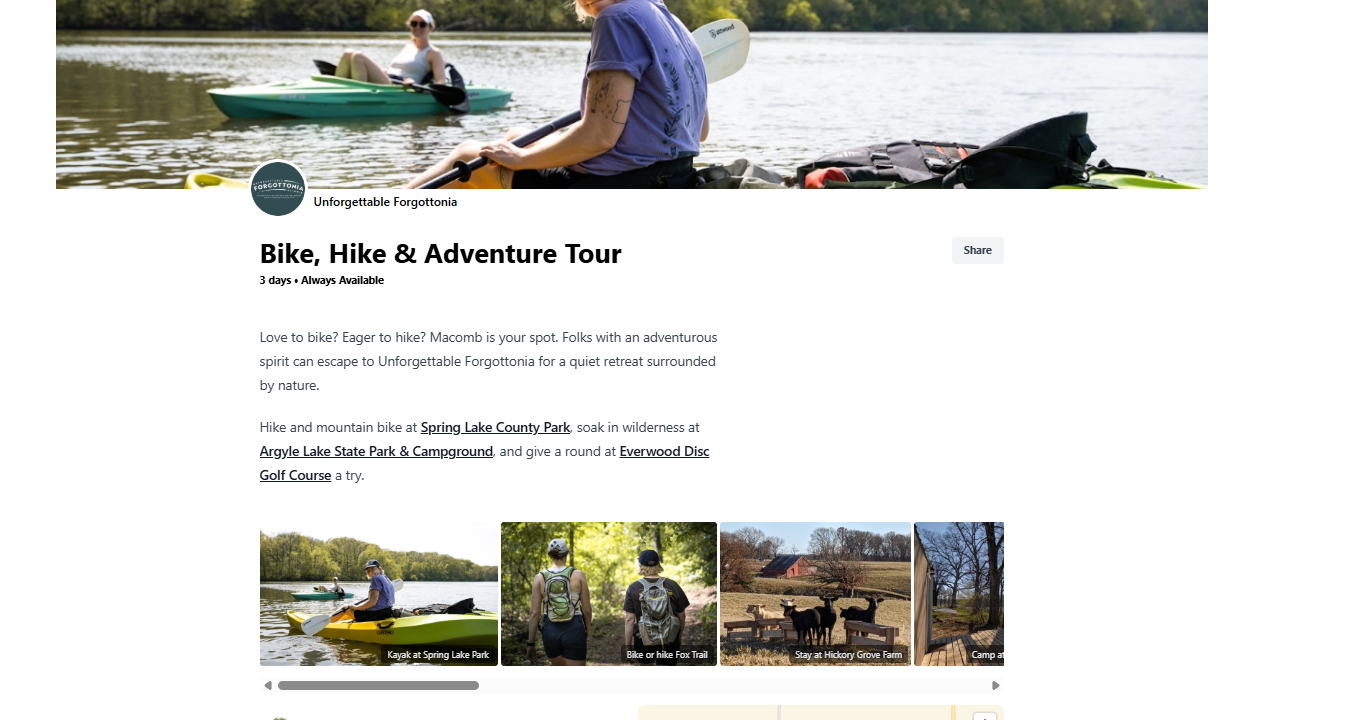This screenshot has height=720, width=1353.
Task: Select the Kayak at Spring Lake Park photo
Action: click(x=379, y=594)
